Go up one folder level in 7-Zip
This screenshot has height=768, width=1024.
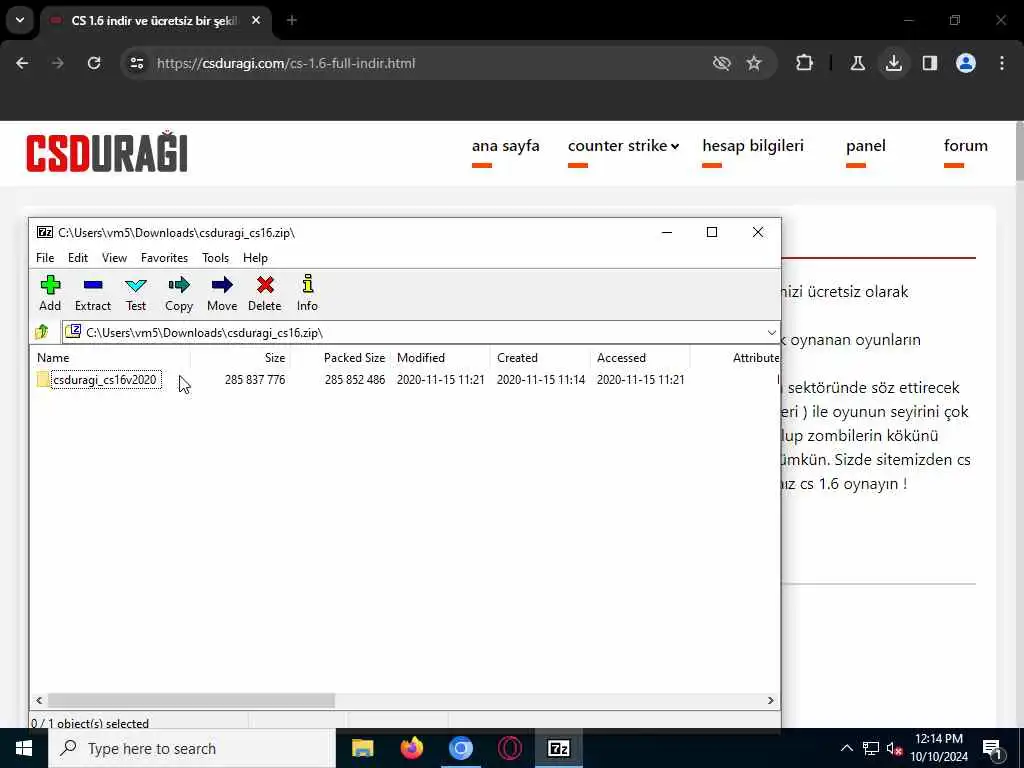pos(42,332)
